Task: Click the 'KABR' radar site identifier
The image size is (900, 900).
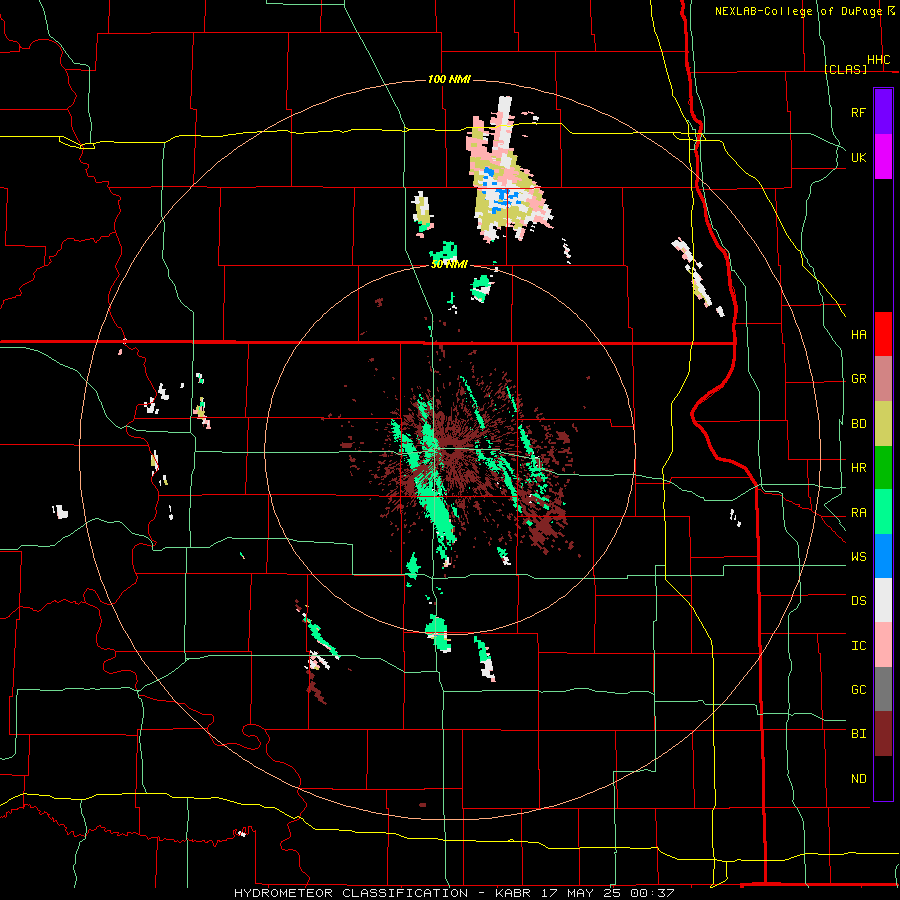Action: (x=512, y=893)
